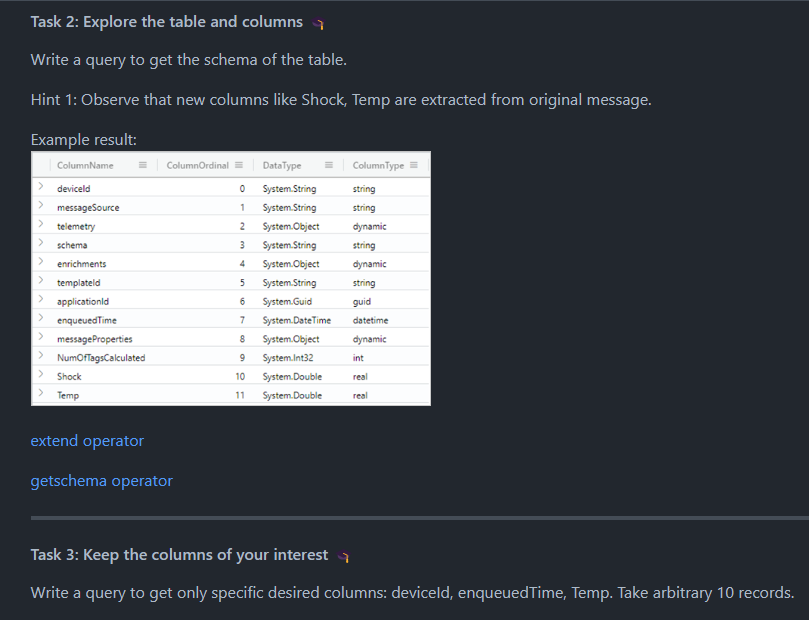
Task: Expand the messageSource row chevron
Action: [x=42, y=207]
